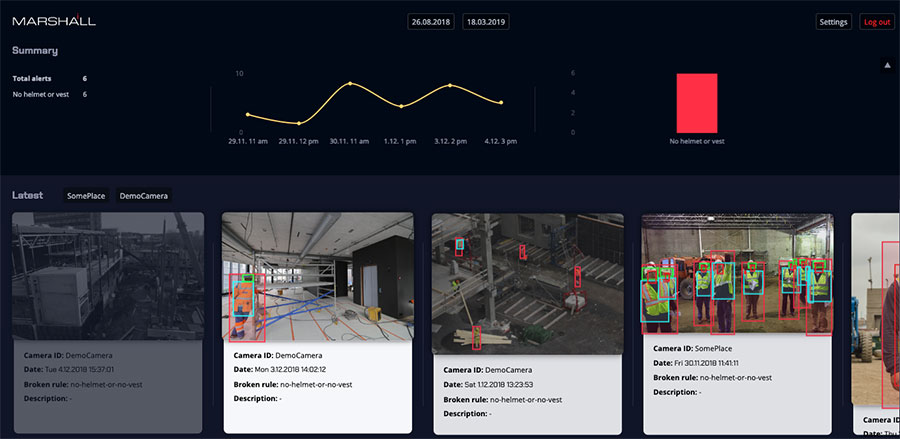Click the chart point at 30.11. 11 am
This screenshot has width=900, height=439.
click(350, 84)
